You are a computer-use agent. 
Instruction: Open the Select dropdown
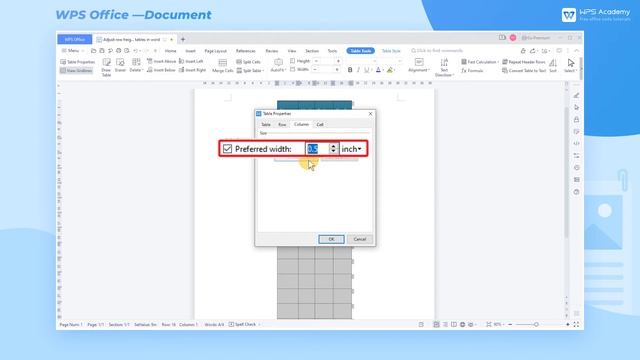tap(570, 65)
